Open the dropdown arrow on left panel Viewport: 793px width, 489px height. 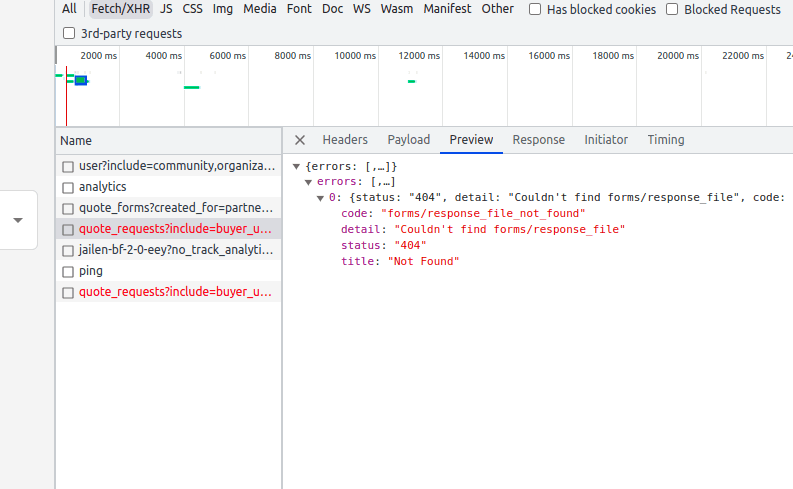(18, 220)
